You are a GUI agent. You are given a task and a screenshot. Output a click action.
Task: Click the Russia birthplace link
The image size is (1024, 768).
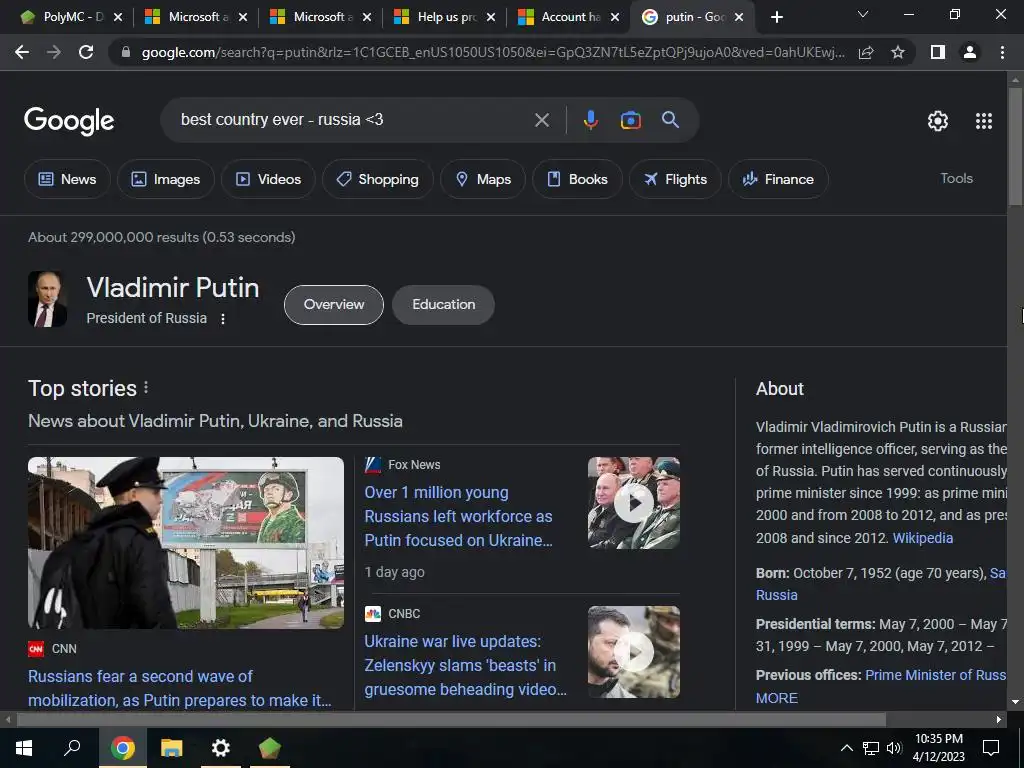(x=776, y=595)
